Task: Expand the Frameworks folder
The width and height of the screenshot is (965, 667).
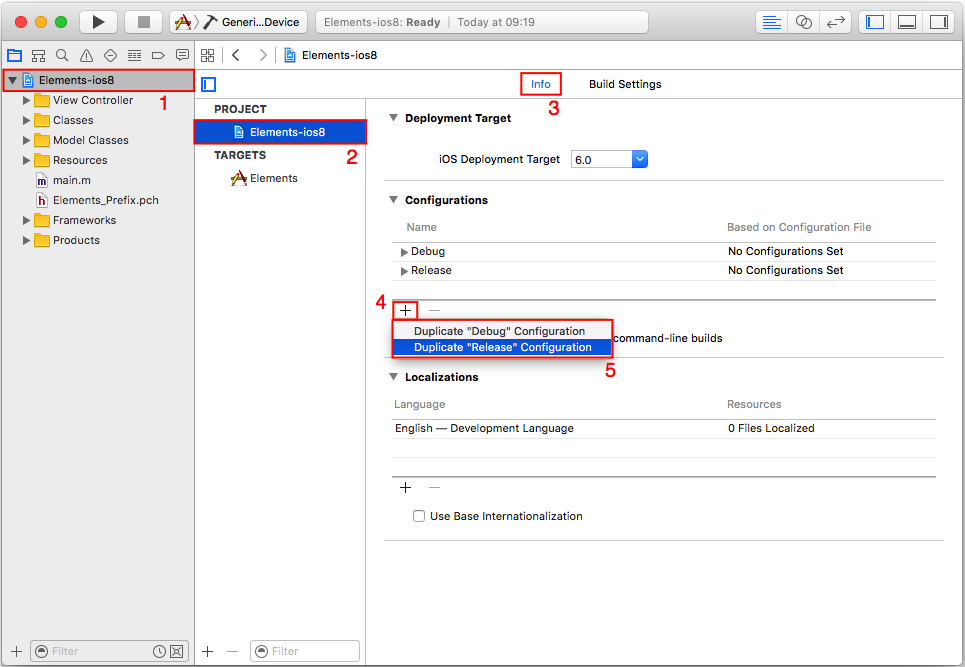Action: pos(27,220)
